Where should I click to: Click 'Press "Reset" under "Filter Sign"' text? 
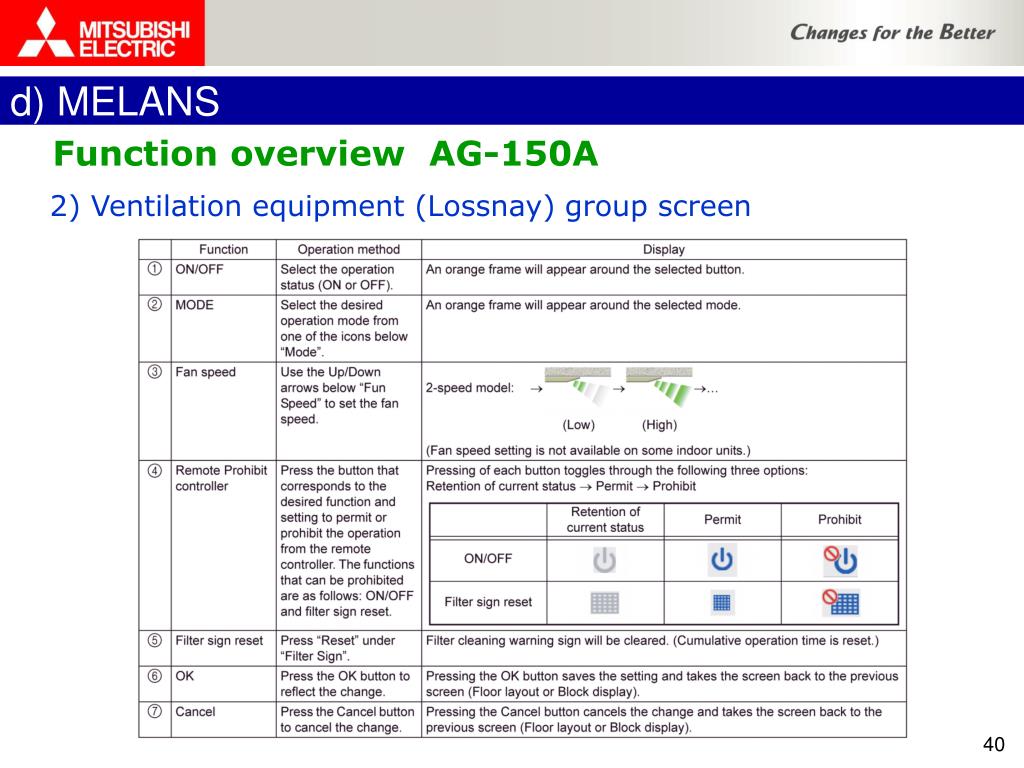(338, 648)
